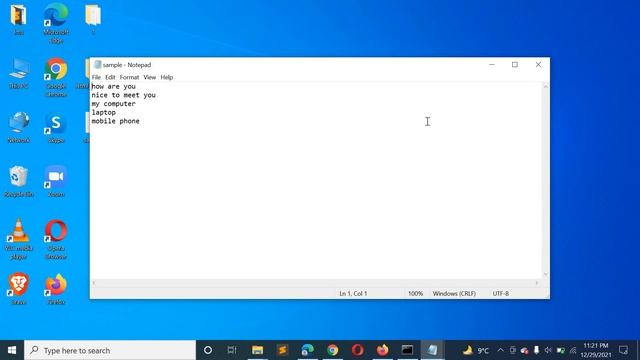
Task: Open Command Prompt from the taskbar
Action: tap(407, 350)
